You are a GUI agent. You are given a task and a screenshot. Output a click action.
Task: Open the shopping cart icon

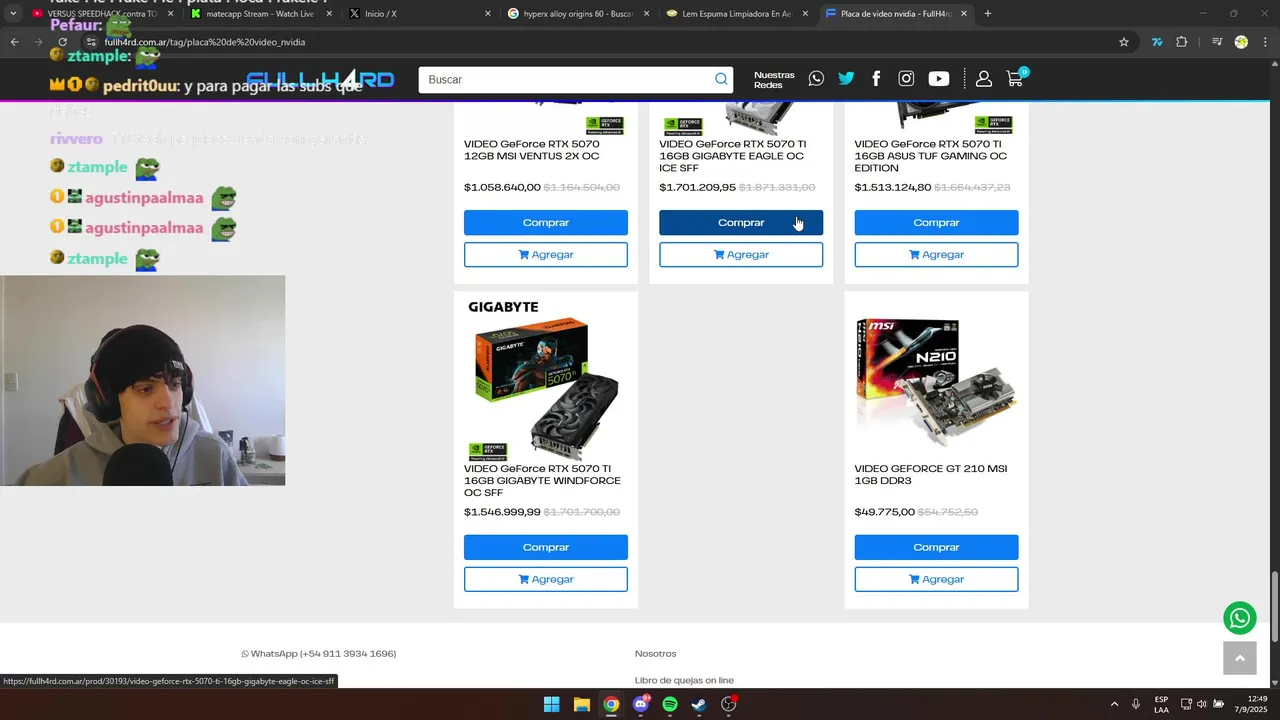point(1015,78)
